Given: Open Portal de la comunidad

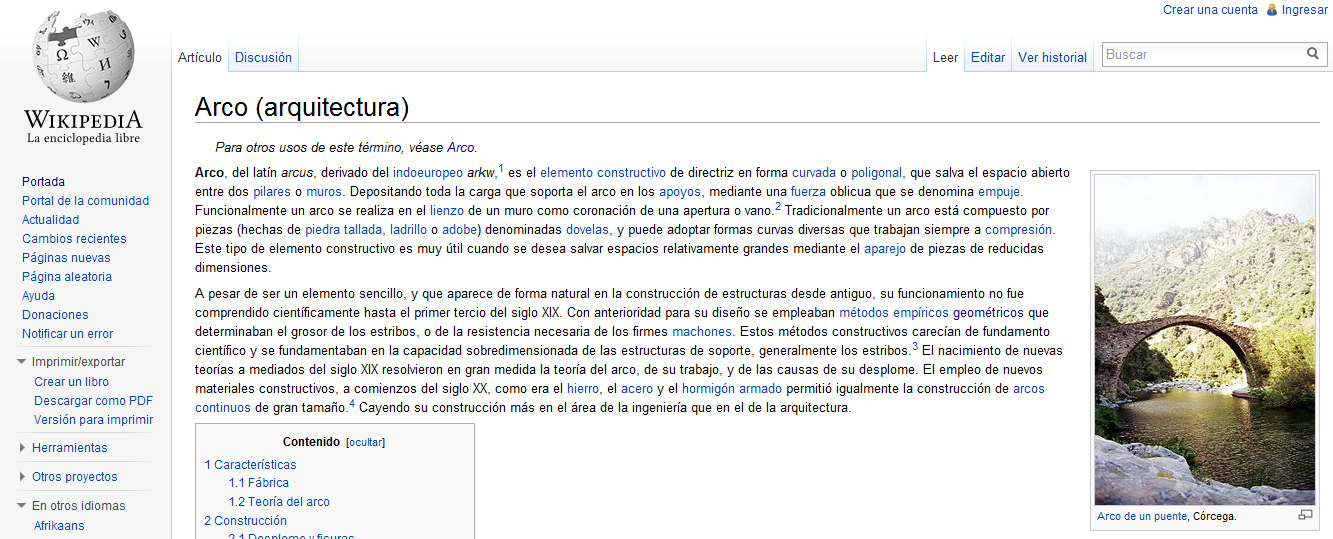Looking at the screenshot, I should coord(85,201).
